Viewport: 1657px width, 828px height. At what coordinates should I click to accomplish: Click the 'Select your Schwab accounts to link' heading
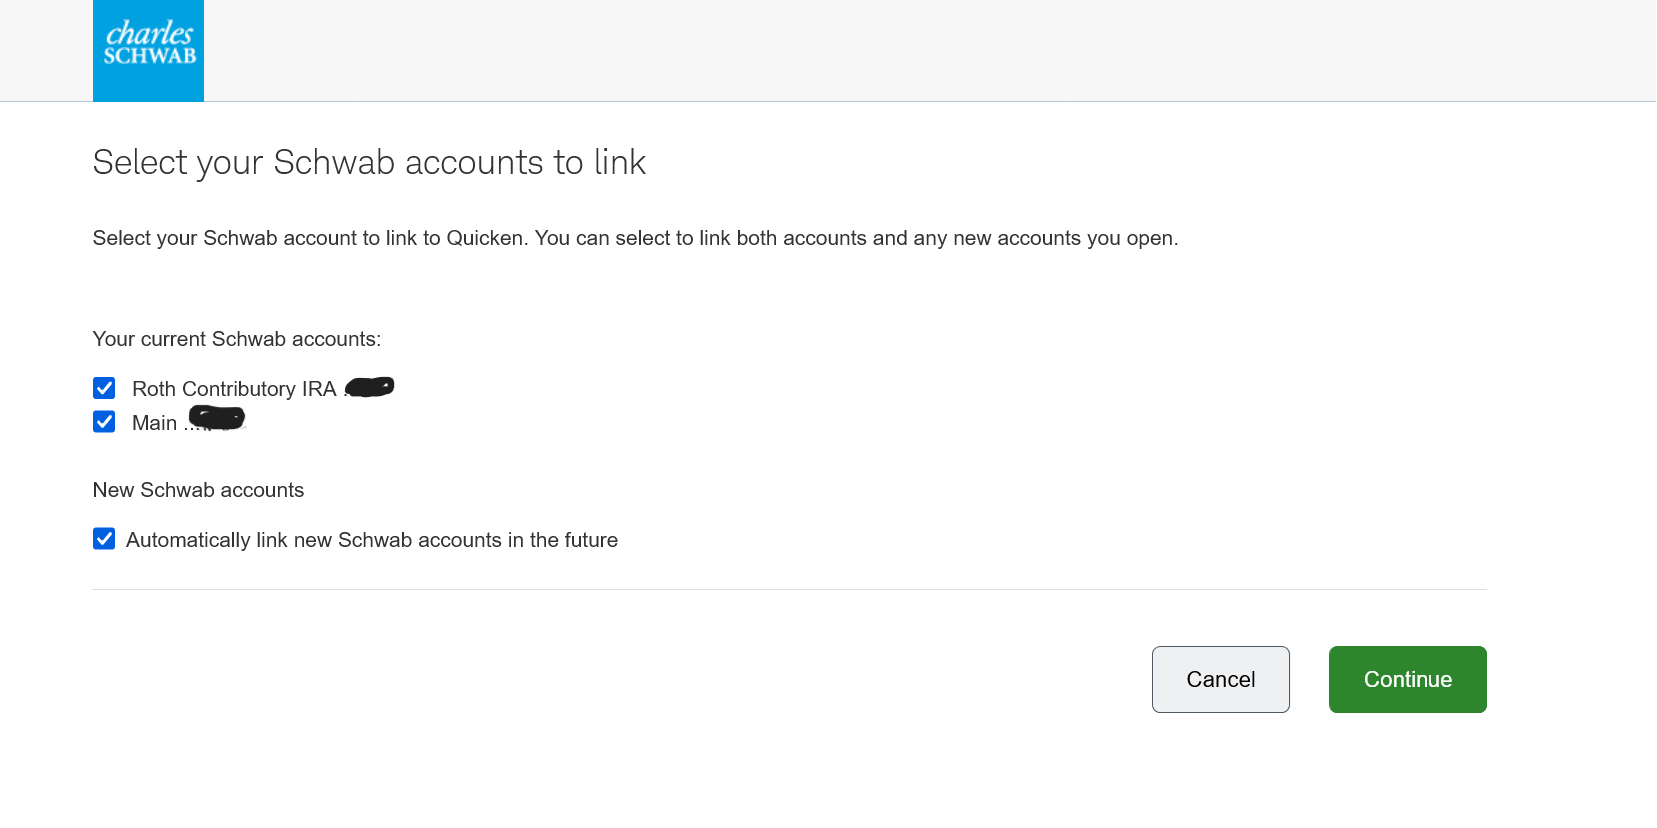369,162
